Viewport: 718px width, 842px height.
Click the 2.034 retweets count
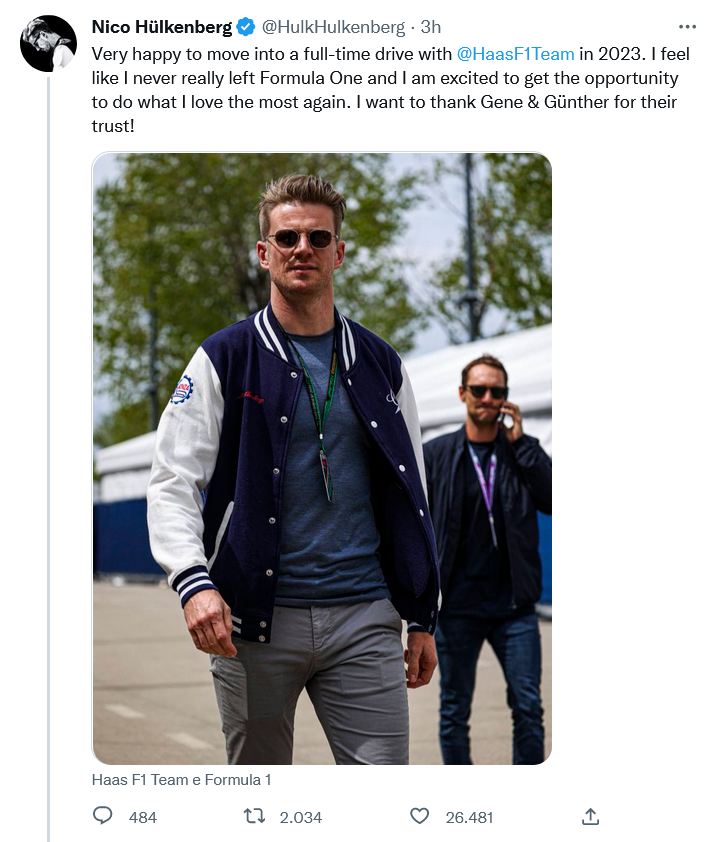point(301,817)
